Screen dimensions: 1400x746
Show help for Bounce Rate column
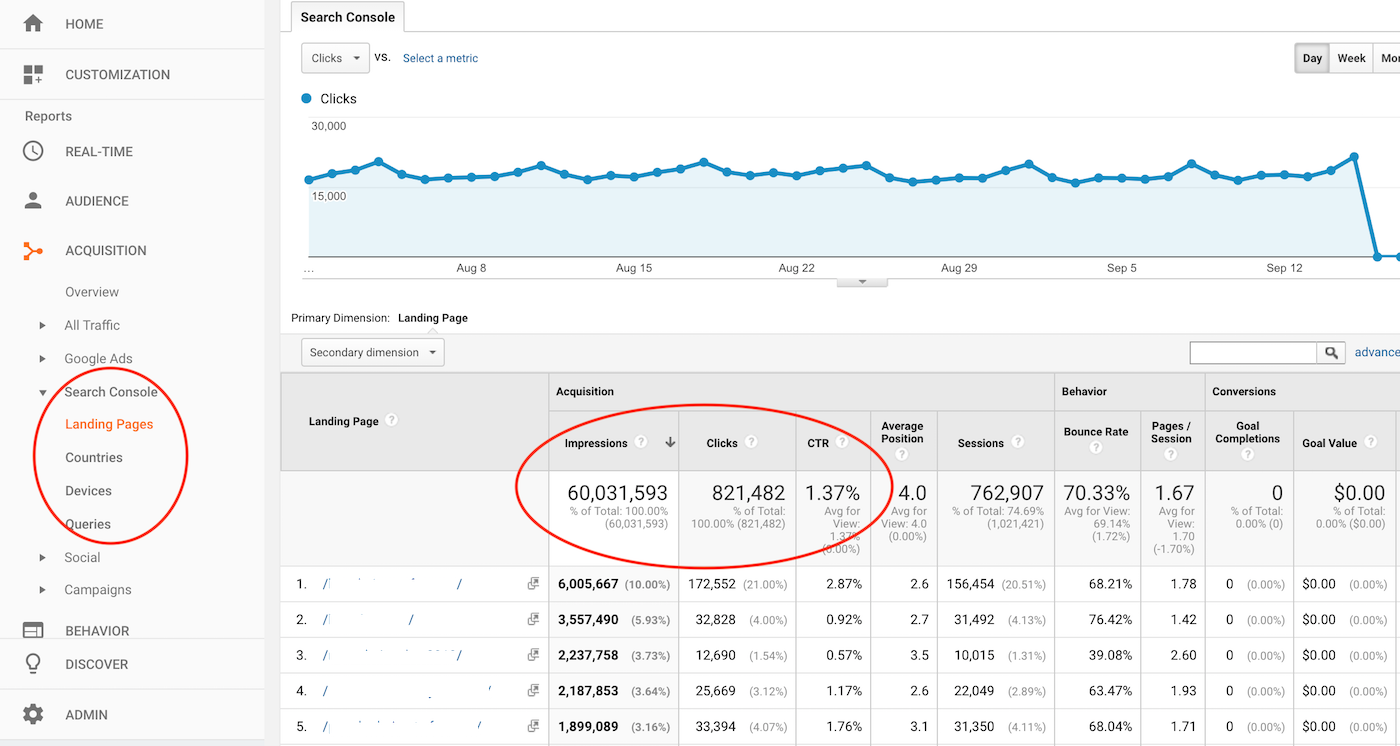tap(1096, 448)
